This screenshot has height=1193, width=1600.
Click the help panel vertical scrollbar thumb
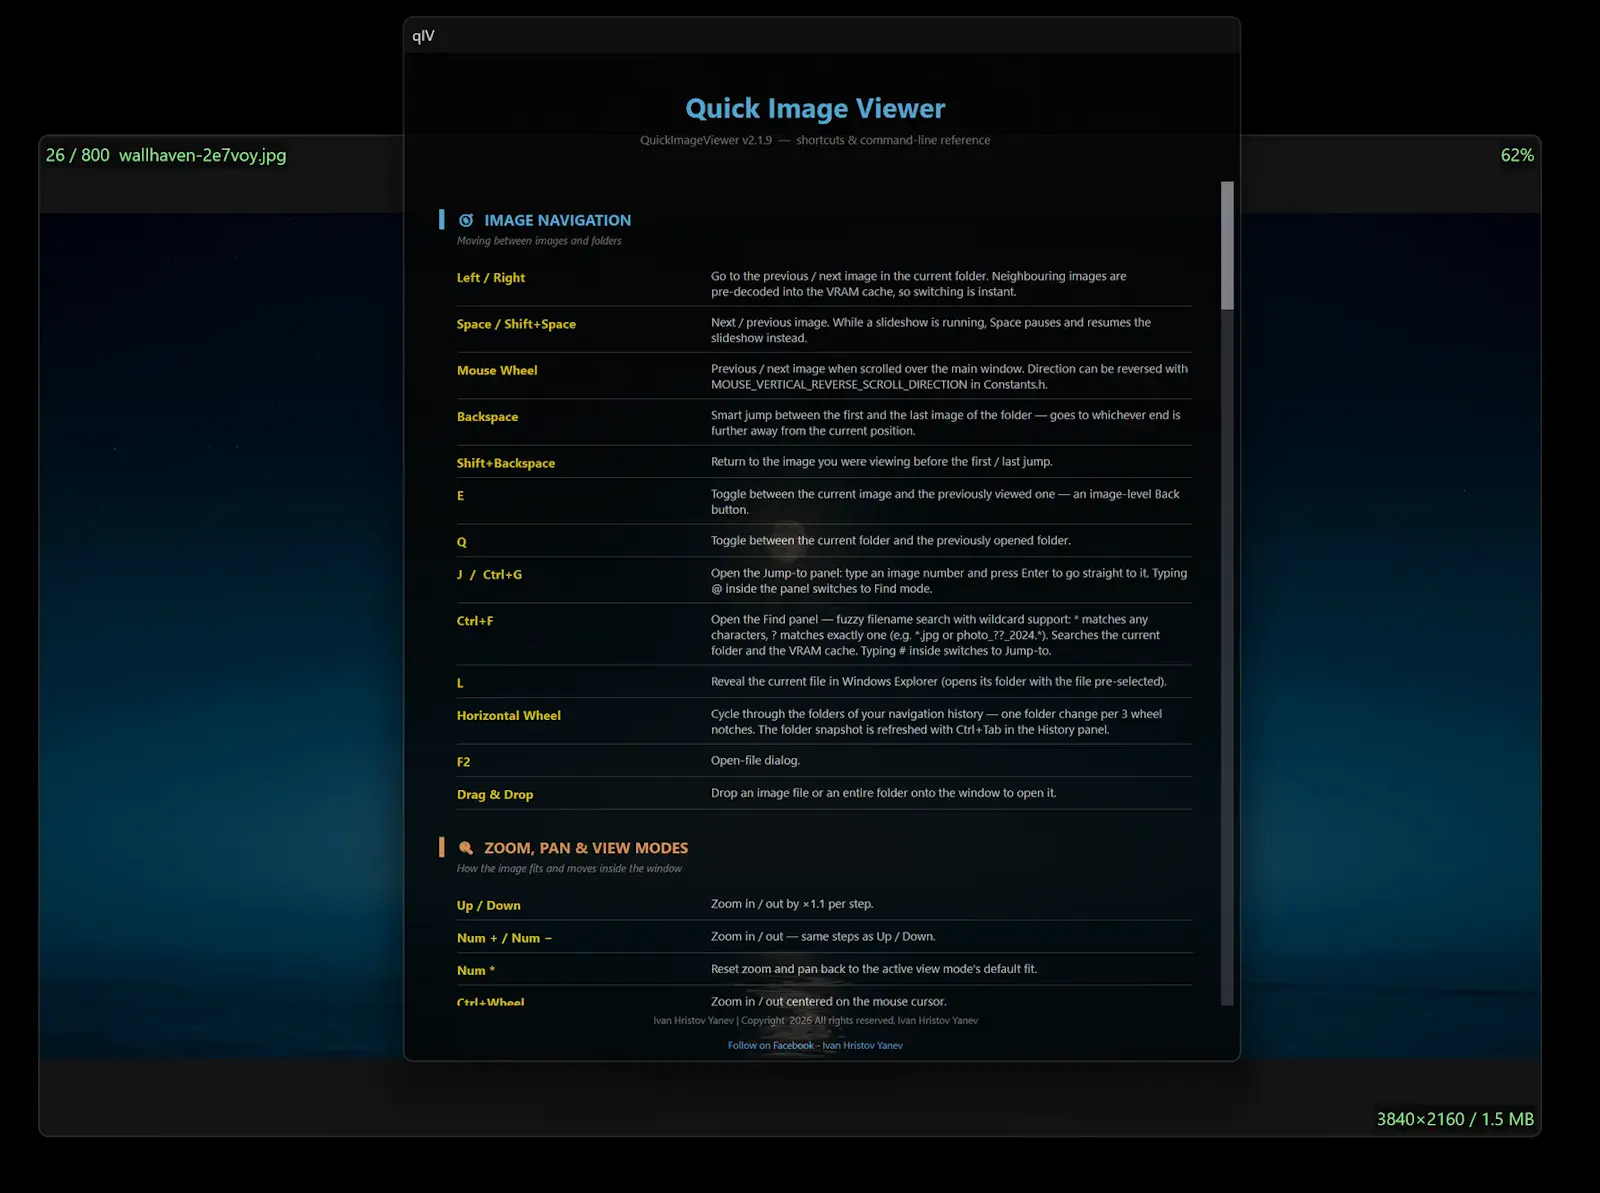pos(1227,246)
